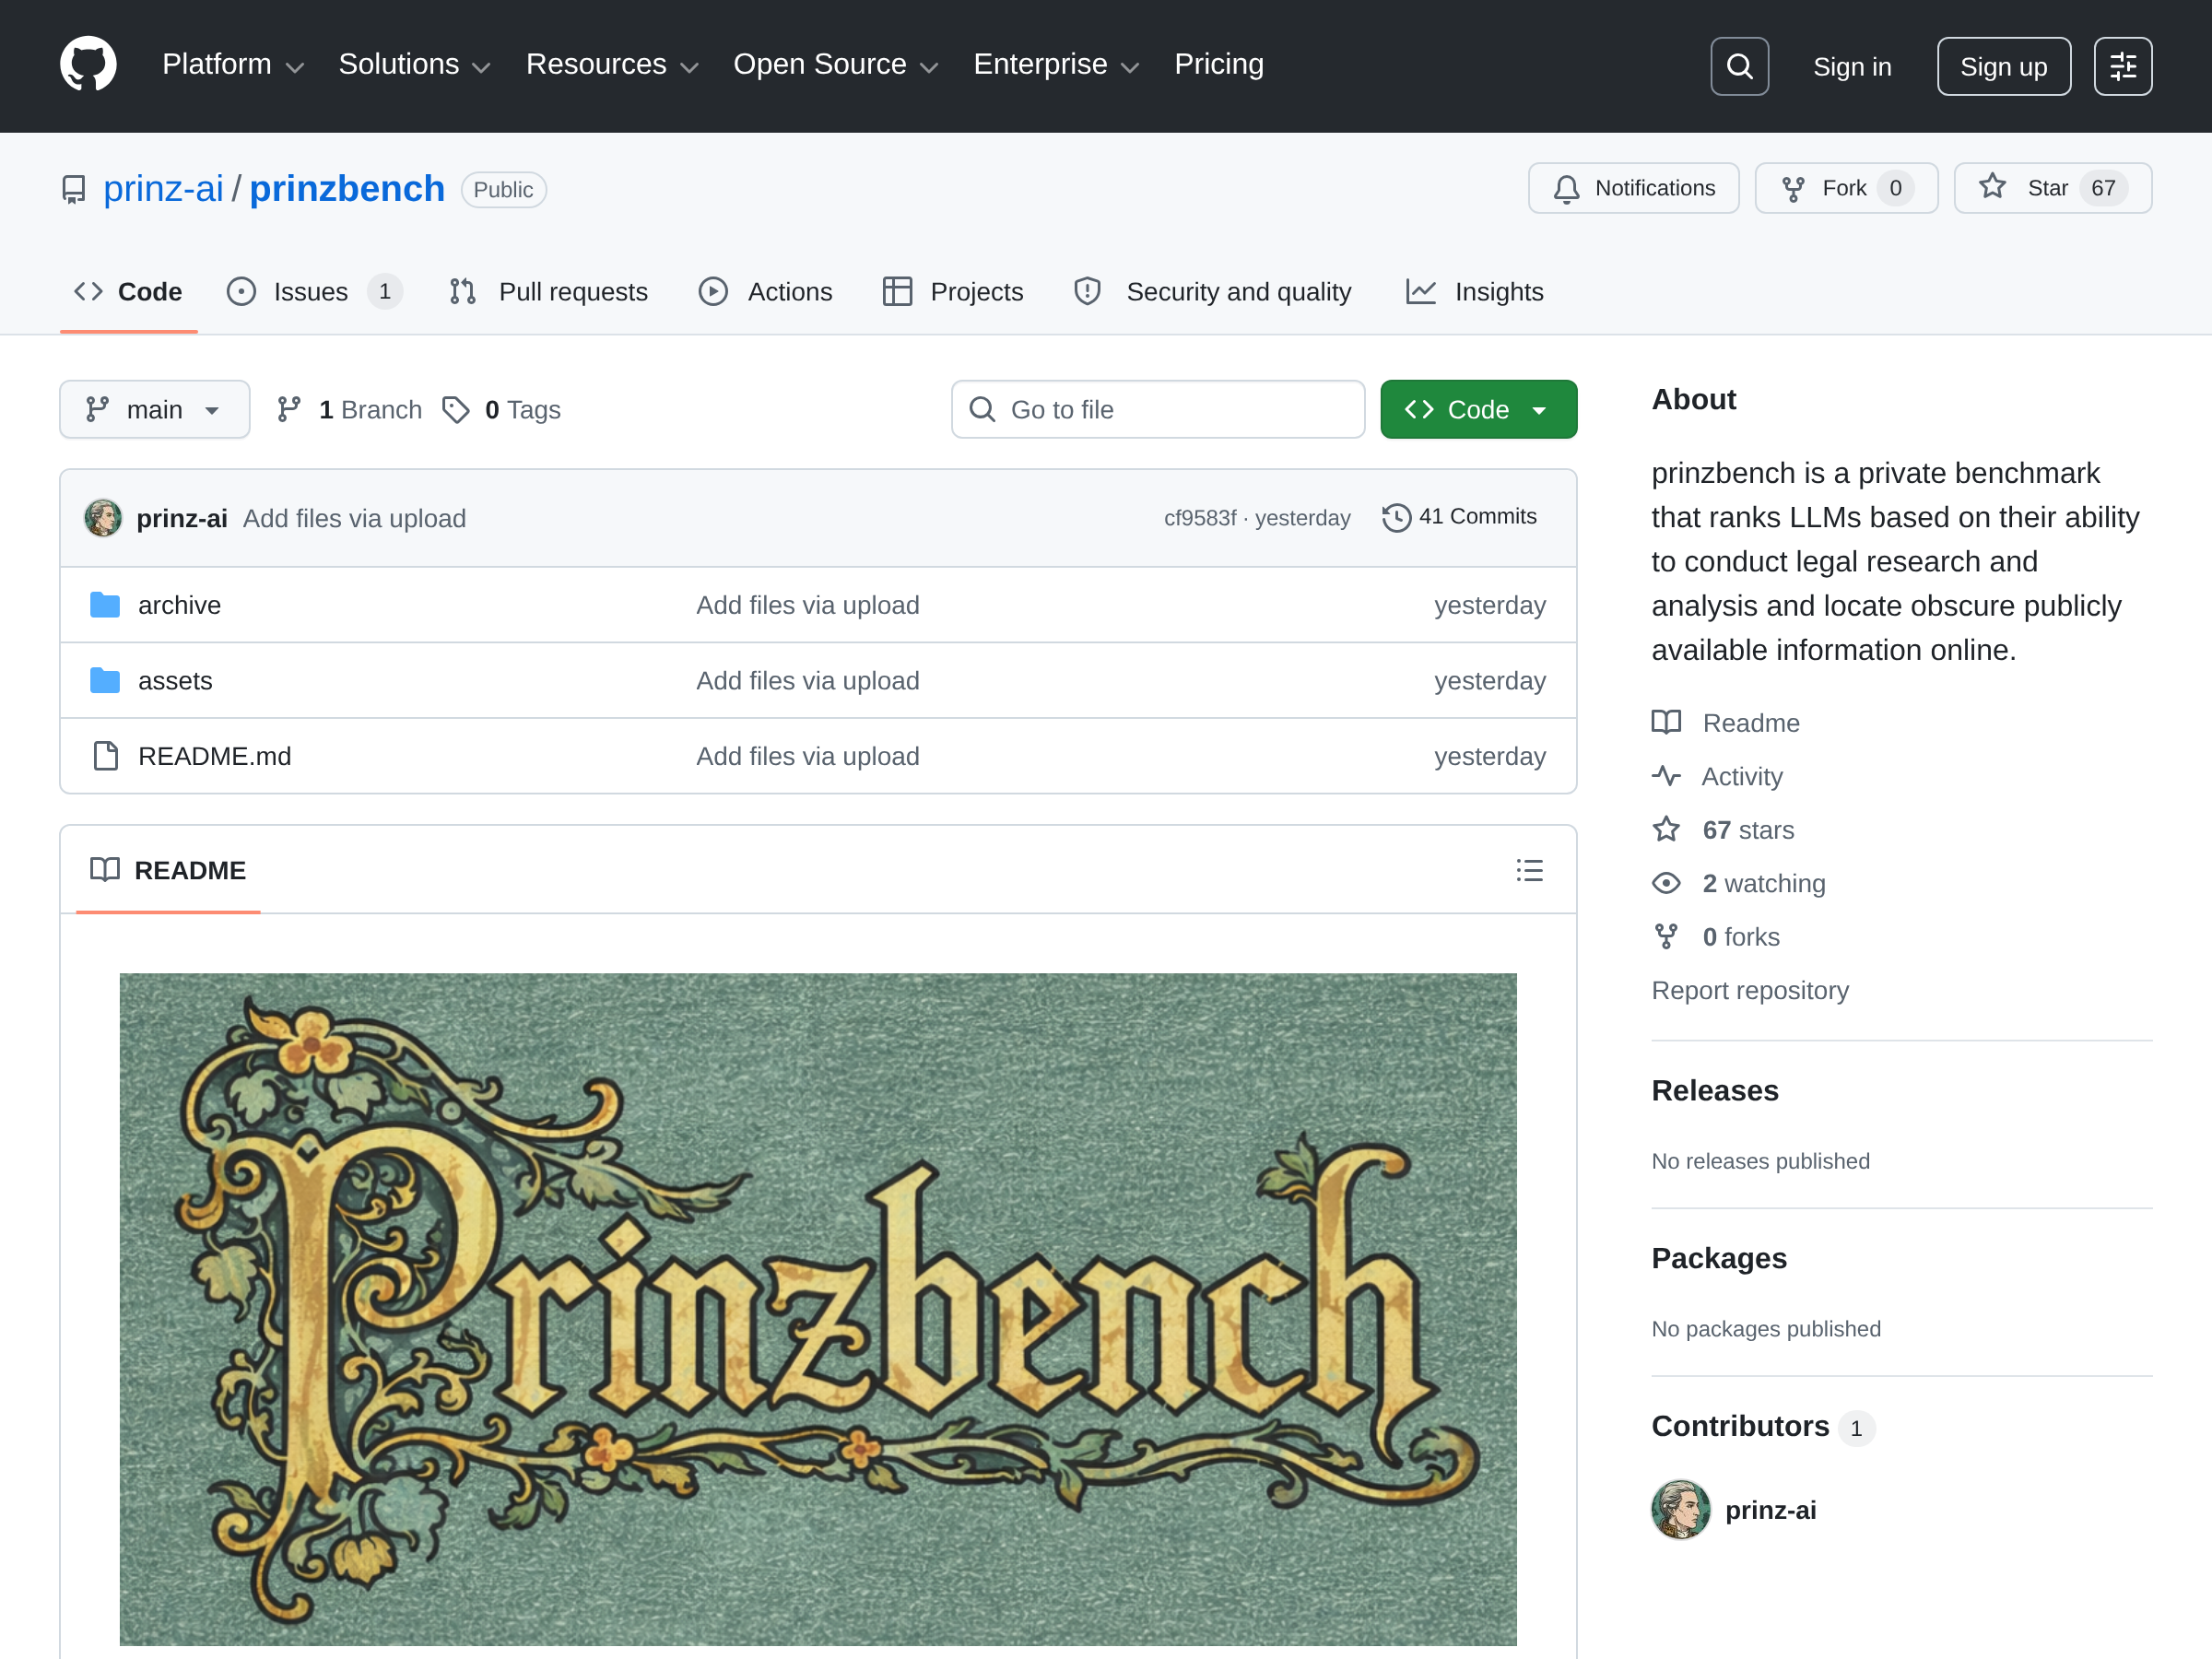
Task: Open the GitHub homepage logo
Action: tap(88, 65)
